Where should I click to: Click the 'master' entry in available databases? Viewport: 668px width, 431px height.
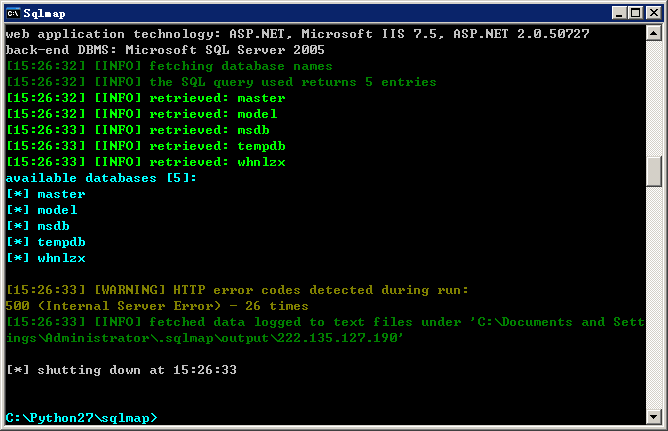point(61,194)
